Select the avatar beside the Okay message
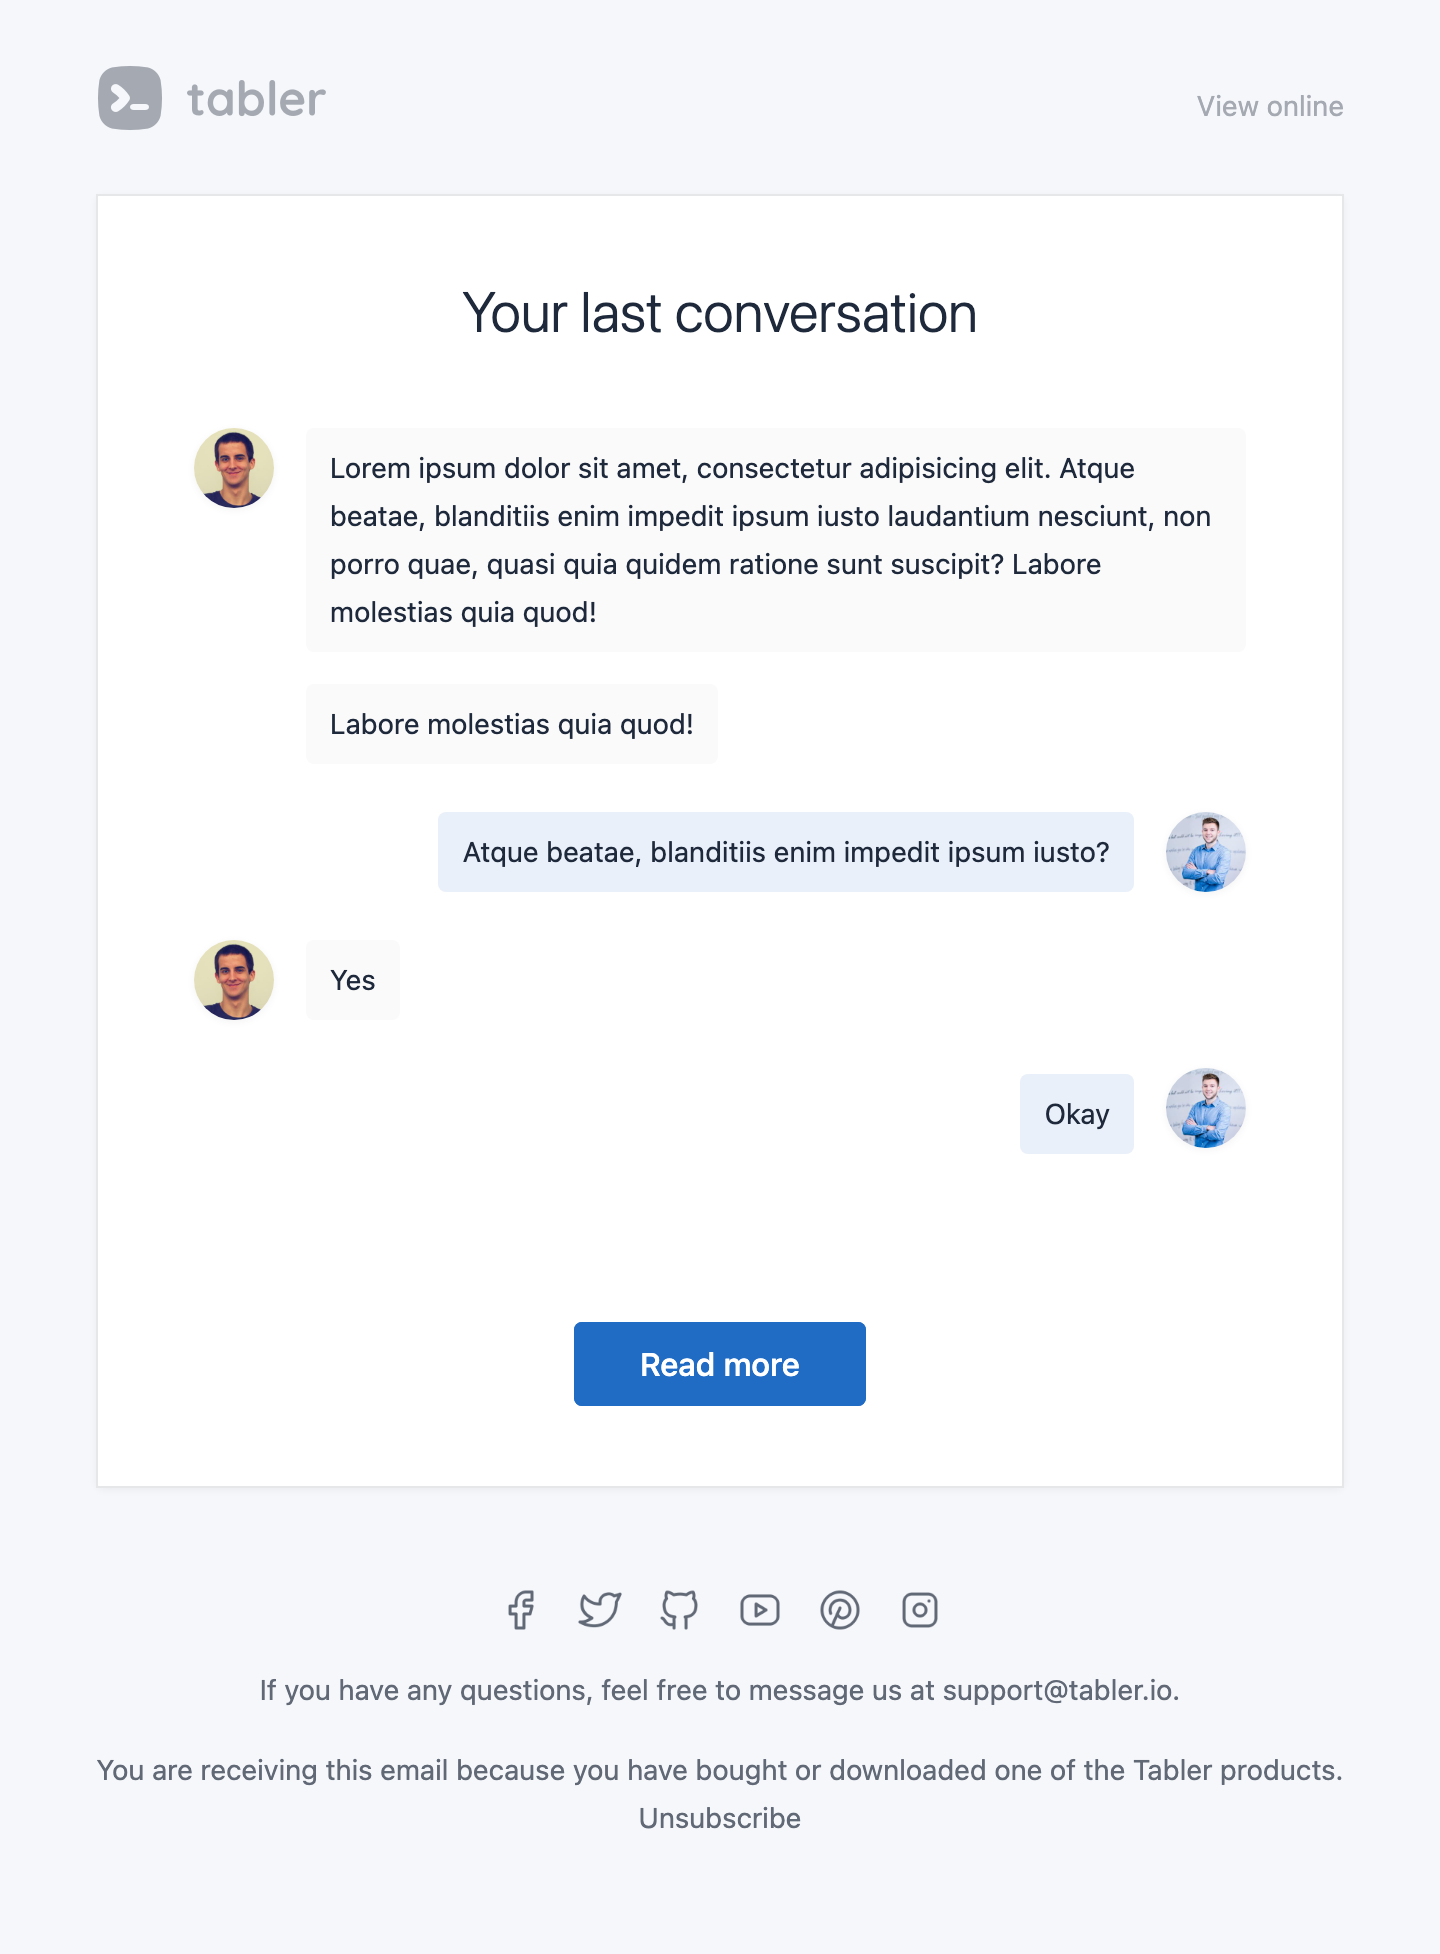The width and height of the screenshot is (1440, 1954). click(x=1206, y=1108)
